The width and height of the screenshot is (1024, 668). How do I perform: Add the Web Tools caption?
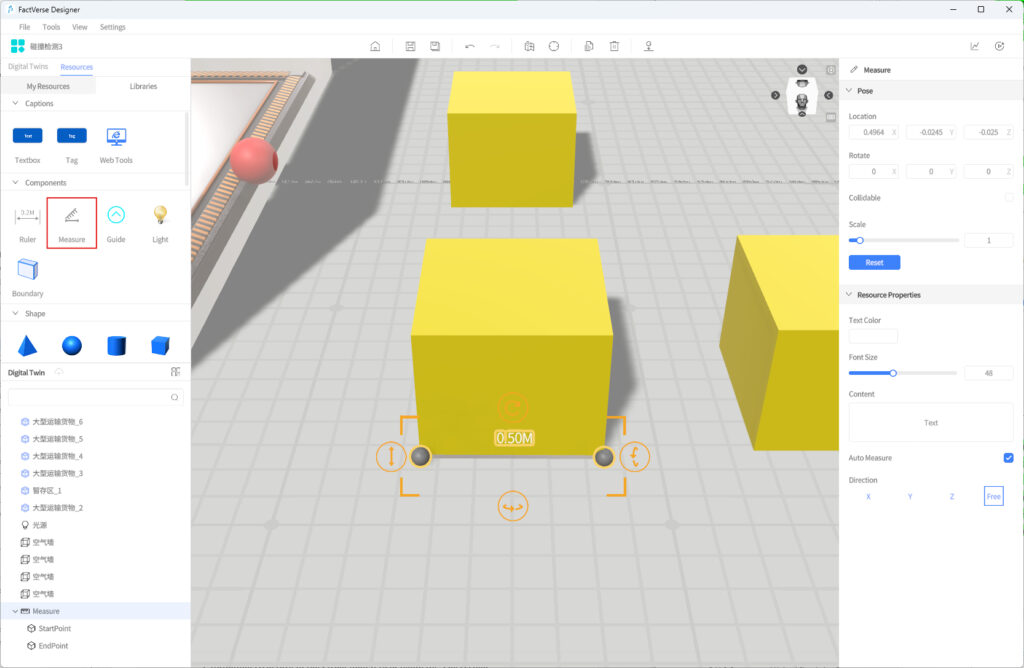tap(116, 145)
